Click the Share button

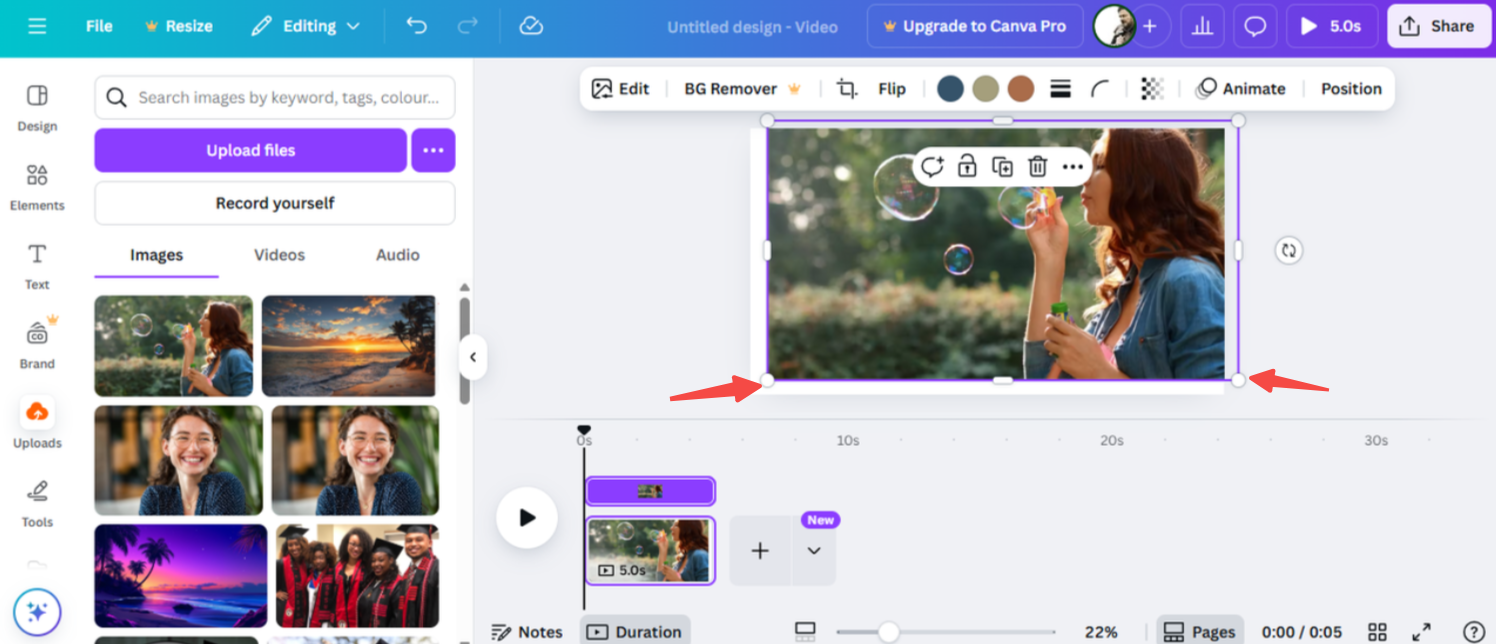click(x=1437, y=26)
